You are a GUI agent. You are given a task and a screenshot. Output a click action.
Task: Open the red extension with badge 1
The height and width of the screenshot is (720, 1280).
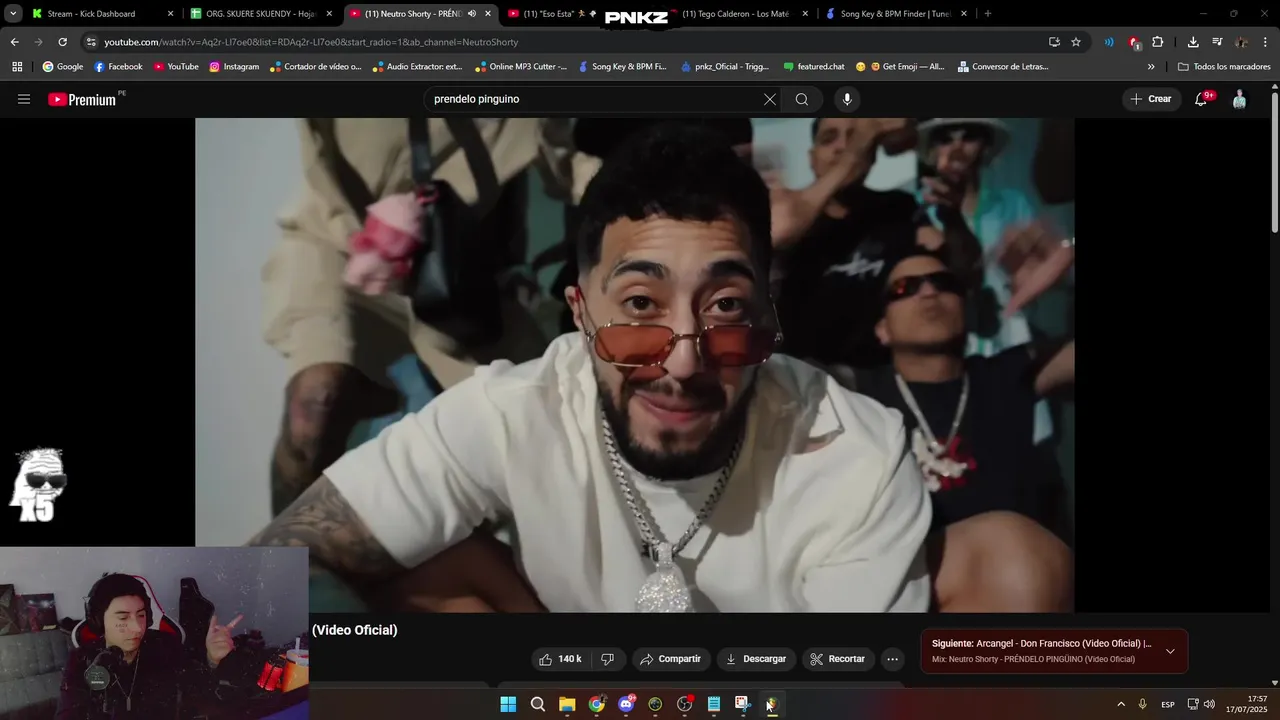(1134, 42)
